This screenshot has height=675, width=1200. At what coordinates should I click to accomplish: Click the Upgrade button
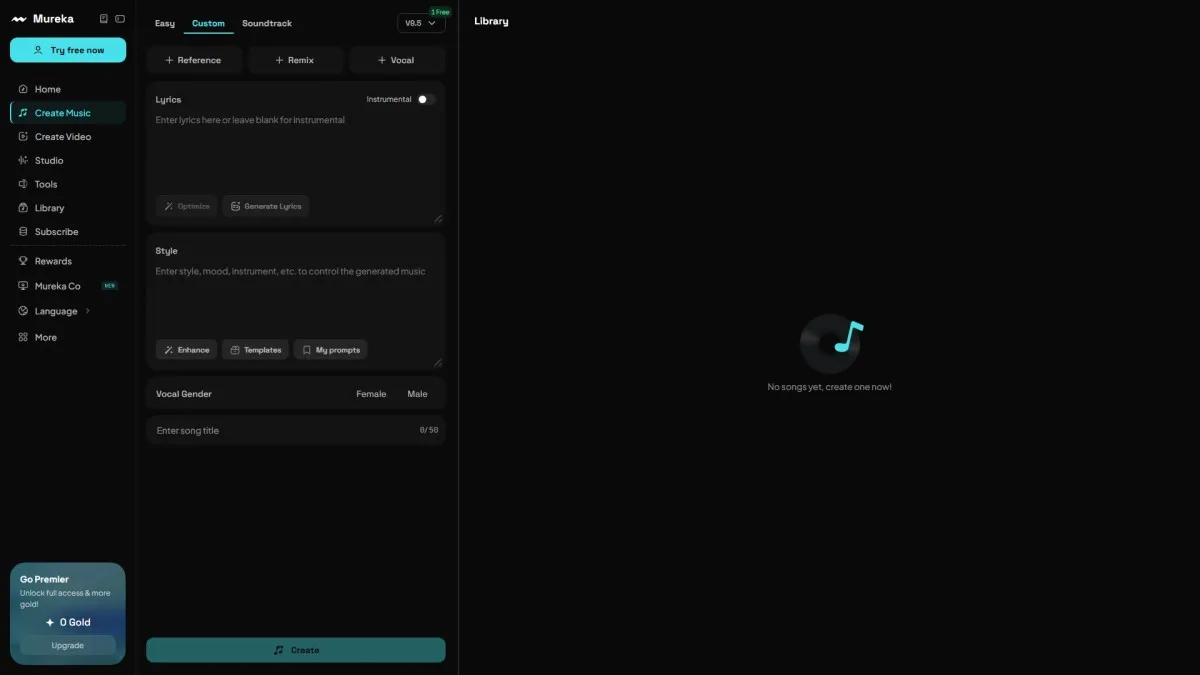pos(68,645)
